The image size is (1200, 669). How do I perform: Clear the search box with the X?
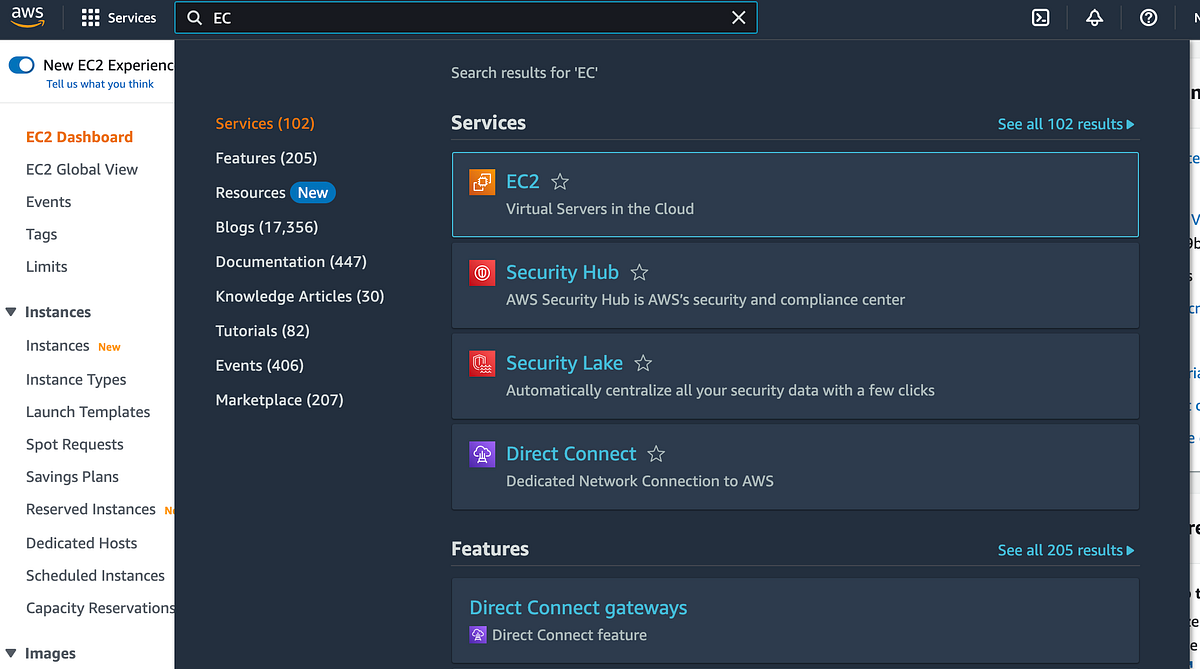(739, 17)
